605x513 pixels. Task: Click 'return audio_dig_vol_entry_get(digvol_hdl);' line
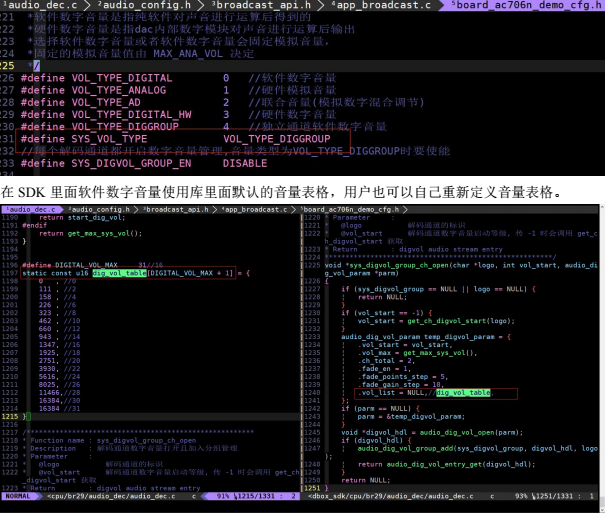coord(446,464)
